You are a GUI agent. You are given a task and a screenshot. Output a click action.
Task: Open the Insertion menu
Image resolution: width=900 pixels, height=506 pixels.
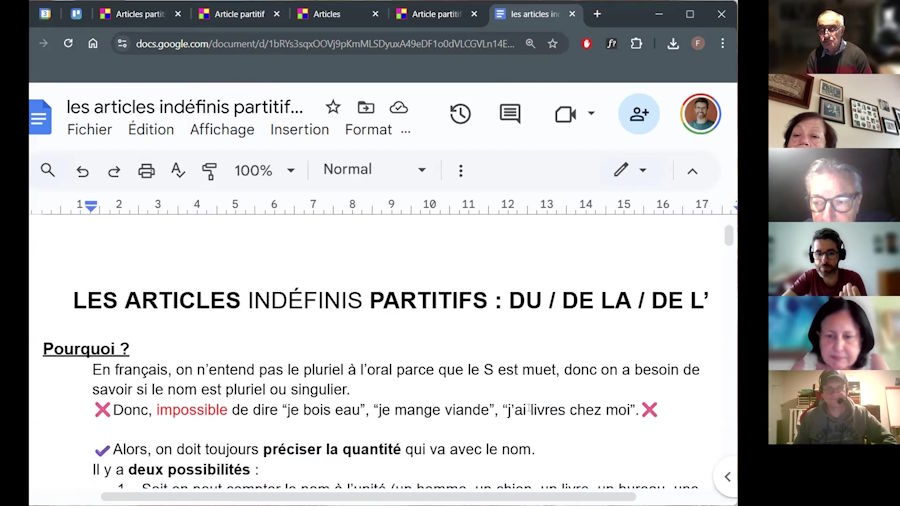pyautogui.click(x=299, y=130)
